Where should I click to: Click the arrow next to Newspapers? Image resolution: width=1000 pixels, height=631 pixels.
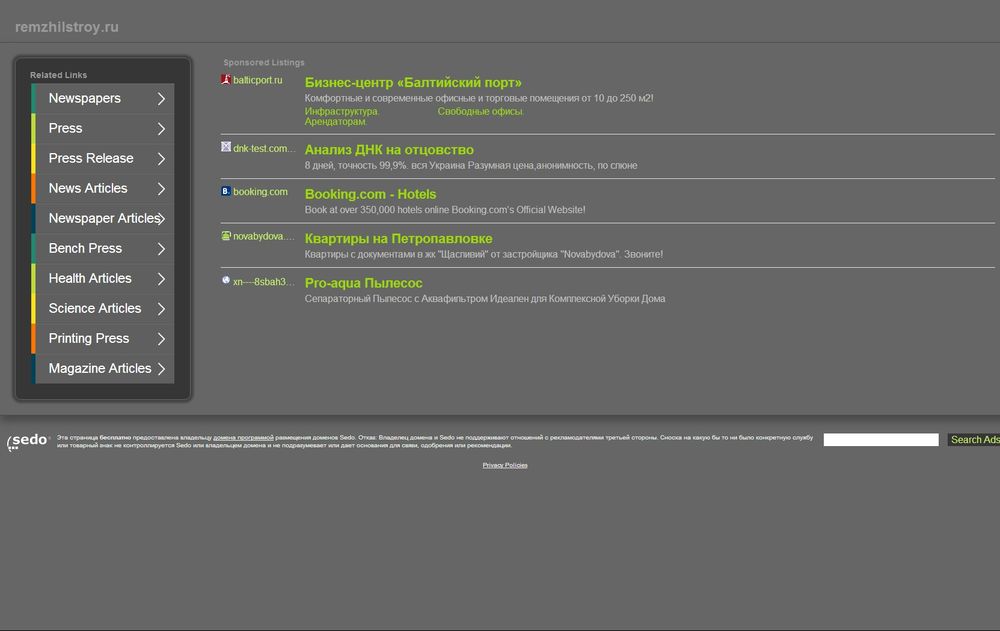coord(161,99)
